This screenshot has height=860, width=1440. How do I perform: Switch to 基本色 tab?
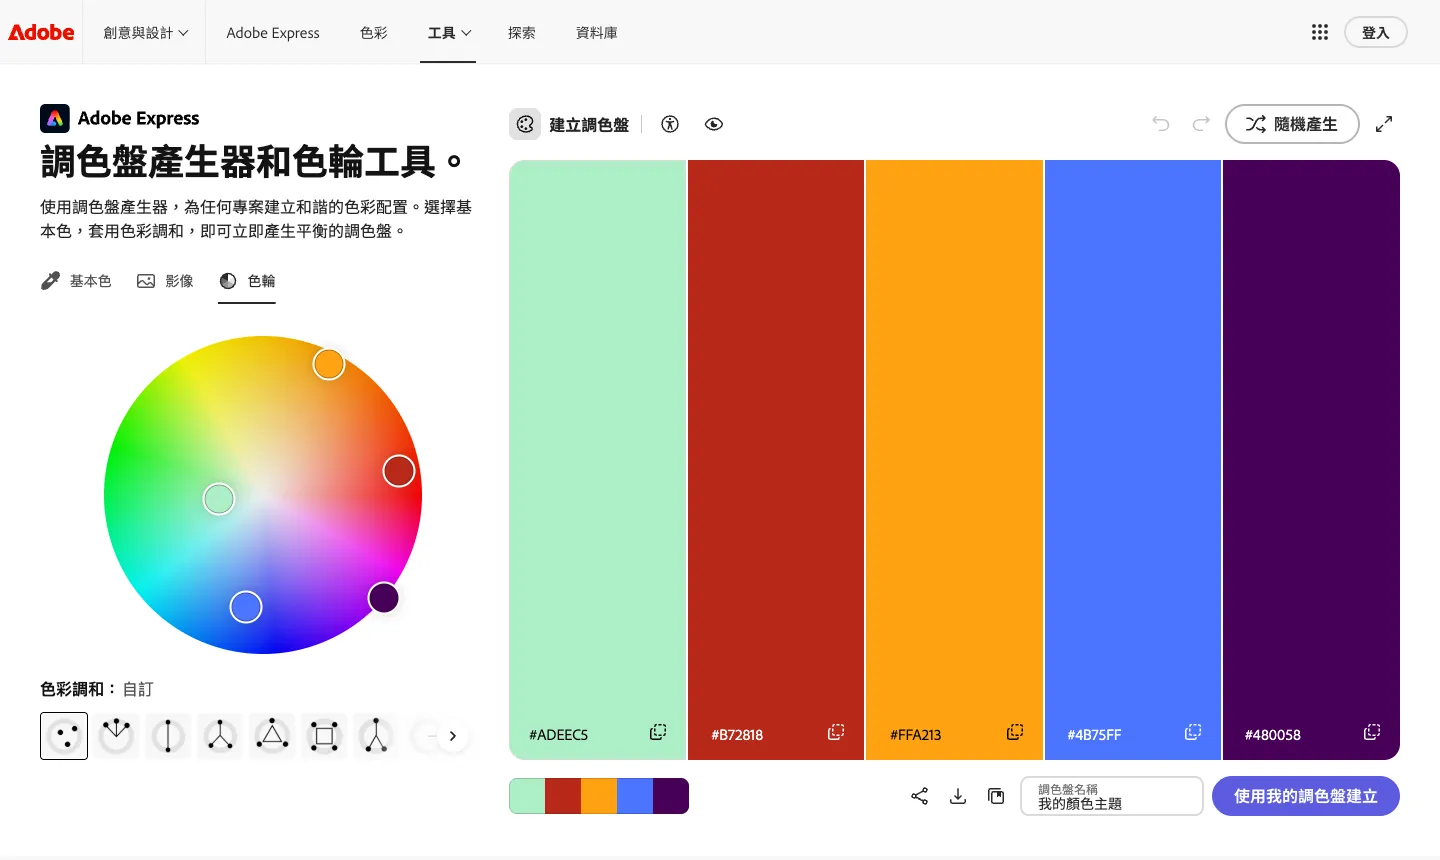[76, 281]
